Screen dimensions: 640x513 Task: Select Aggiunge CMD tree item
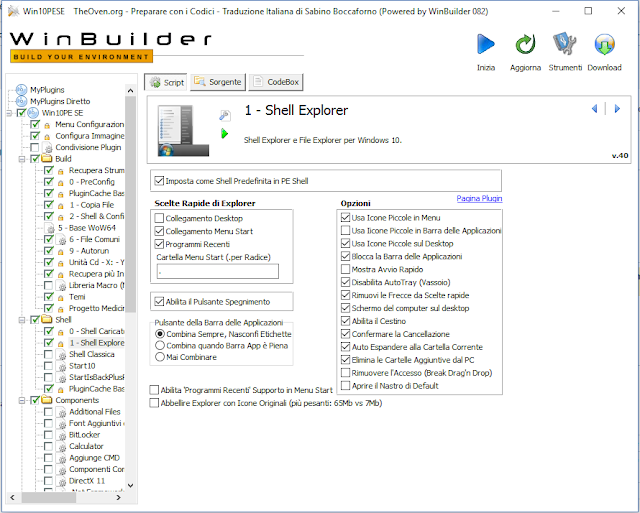94,458
